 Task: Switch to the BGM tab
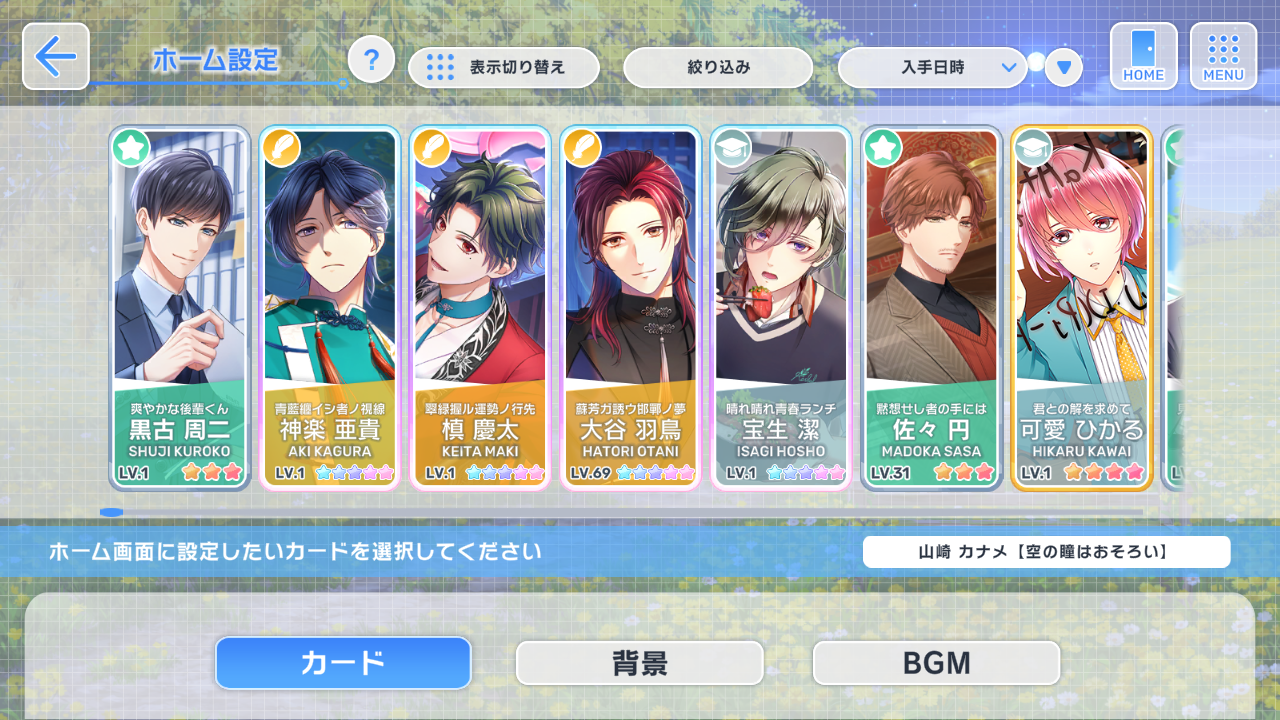pyautogui.click(x=936, y=663)
